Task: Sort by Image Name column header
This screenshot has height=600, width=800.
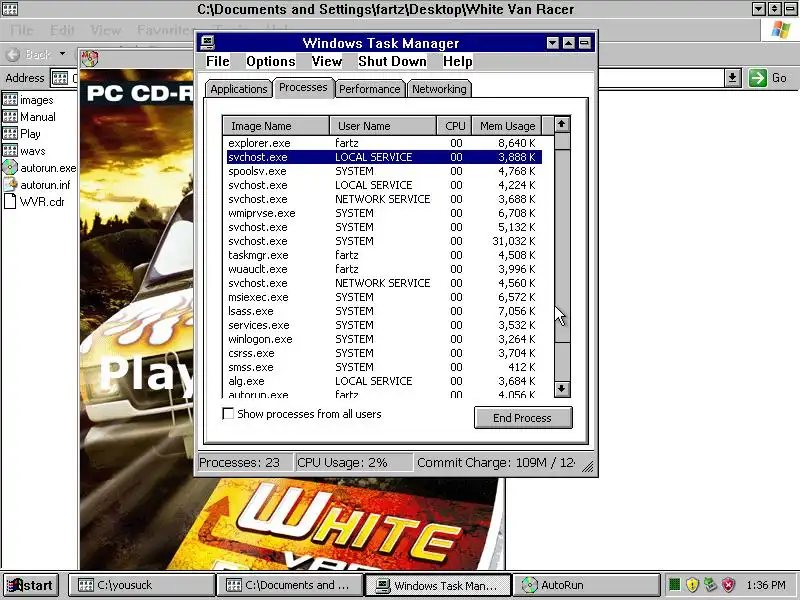Action: coord(276,126)
